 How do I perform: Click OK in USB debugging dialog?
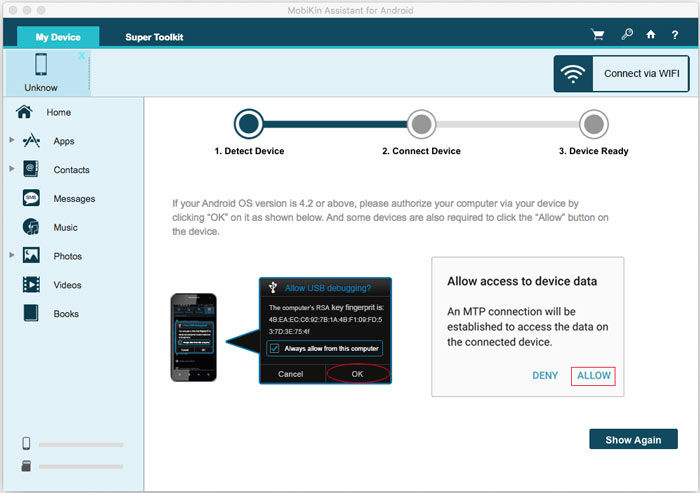[357, 374]
